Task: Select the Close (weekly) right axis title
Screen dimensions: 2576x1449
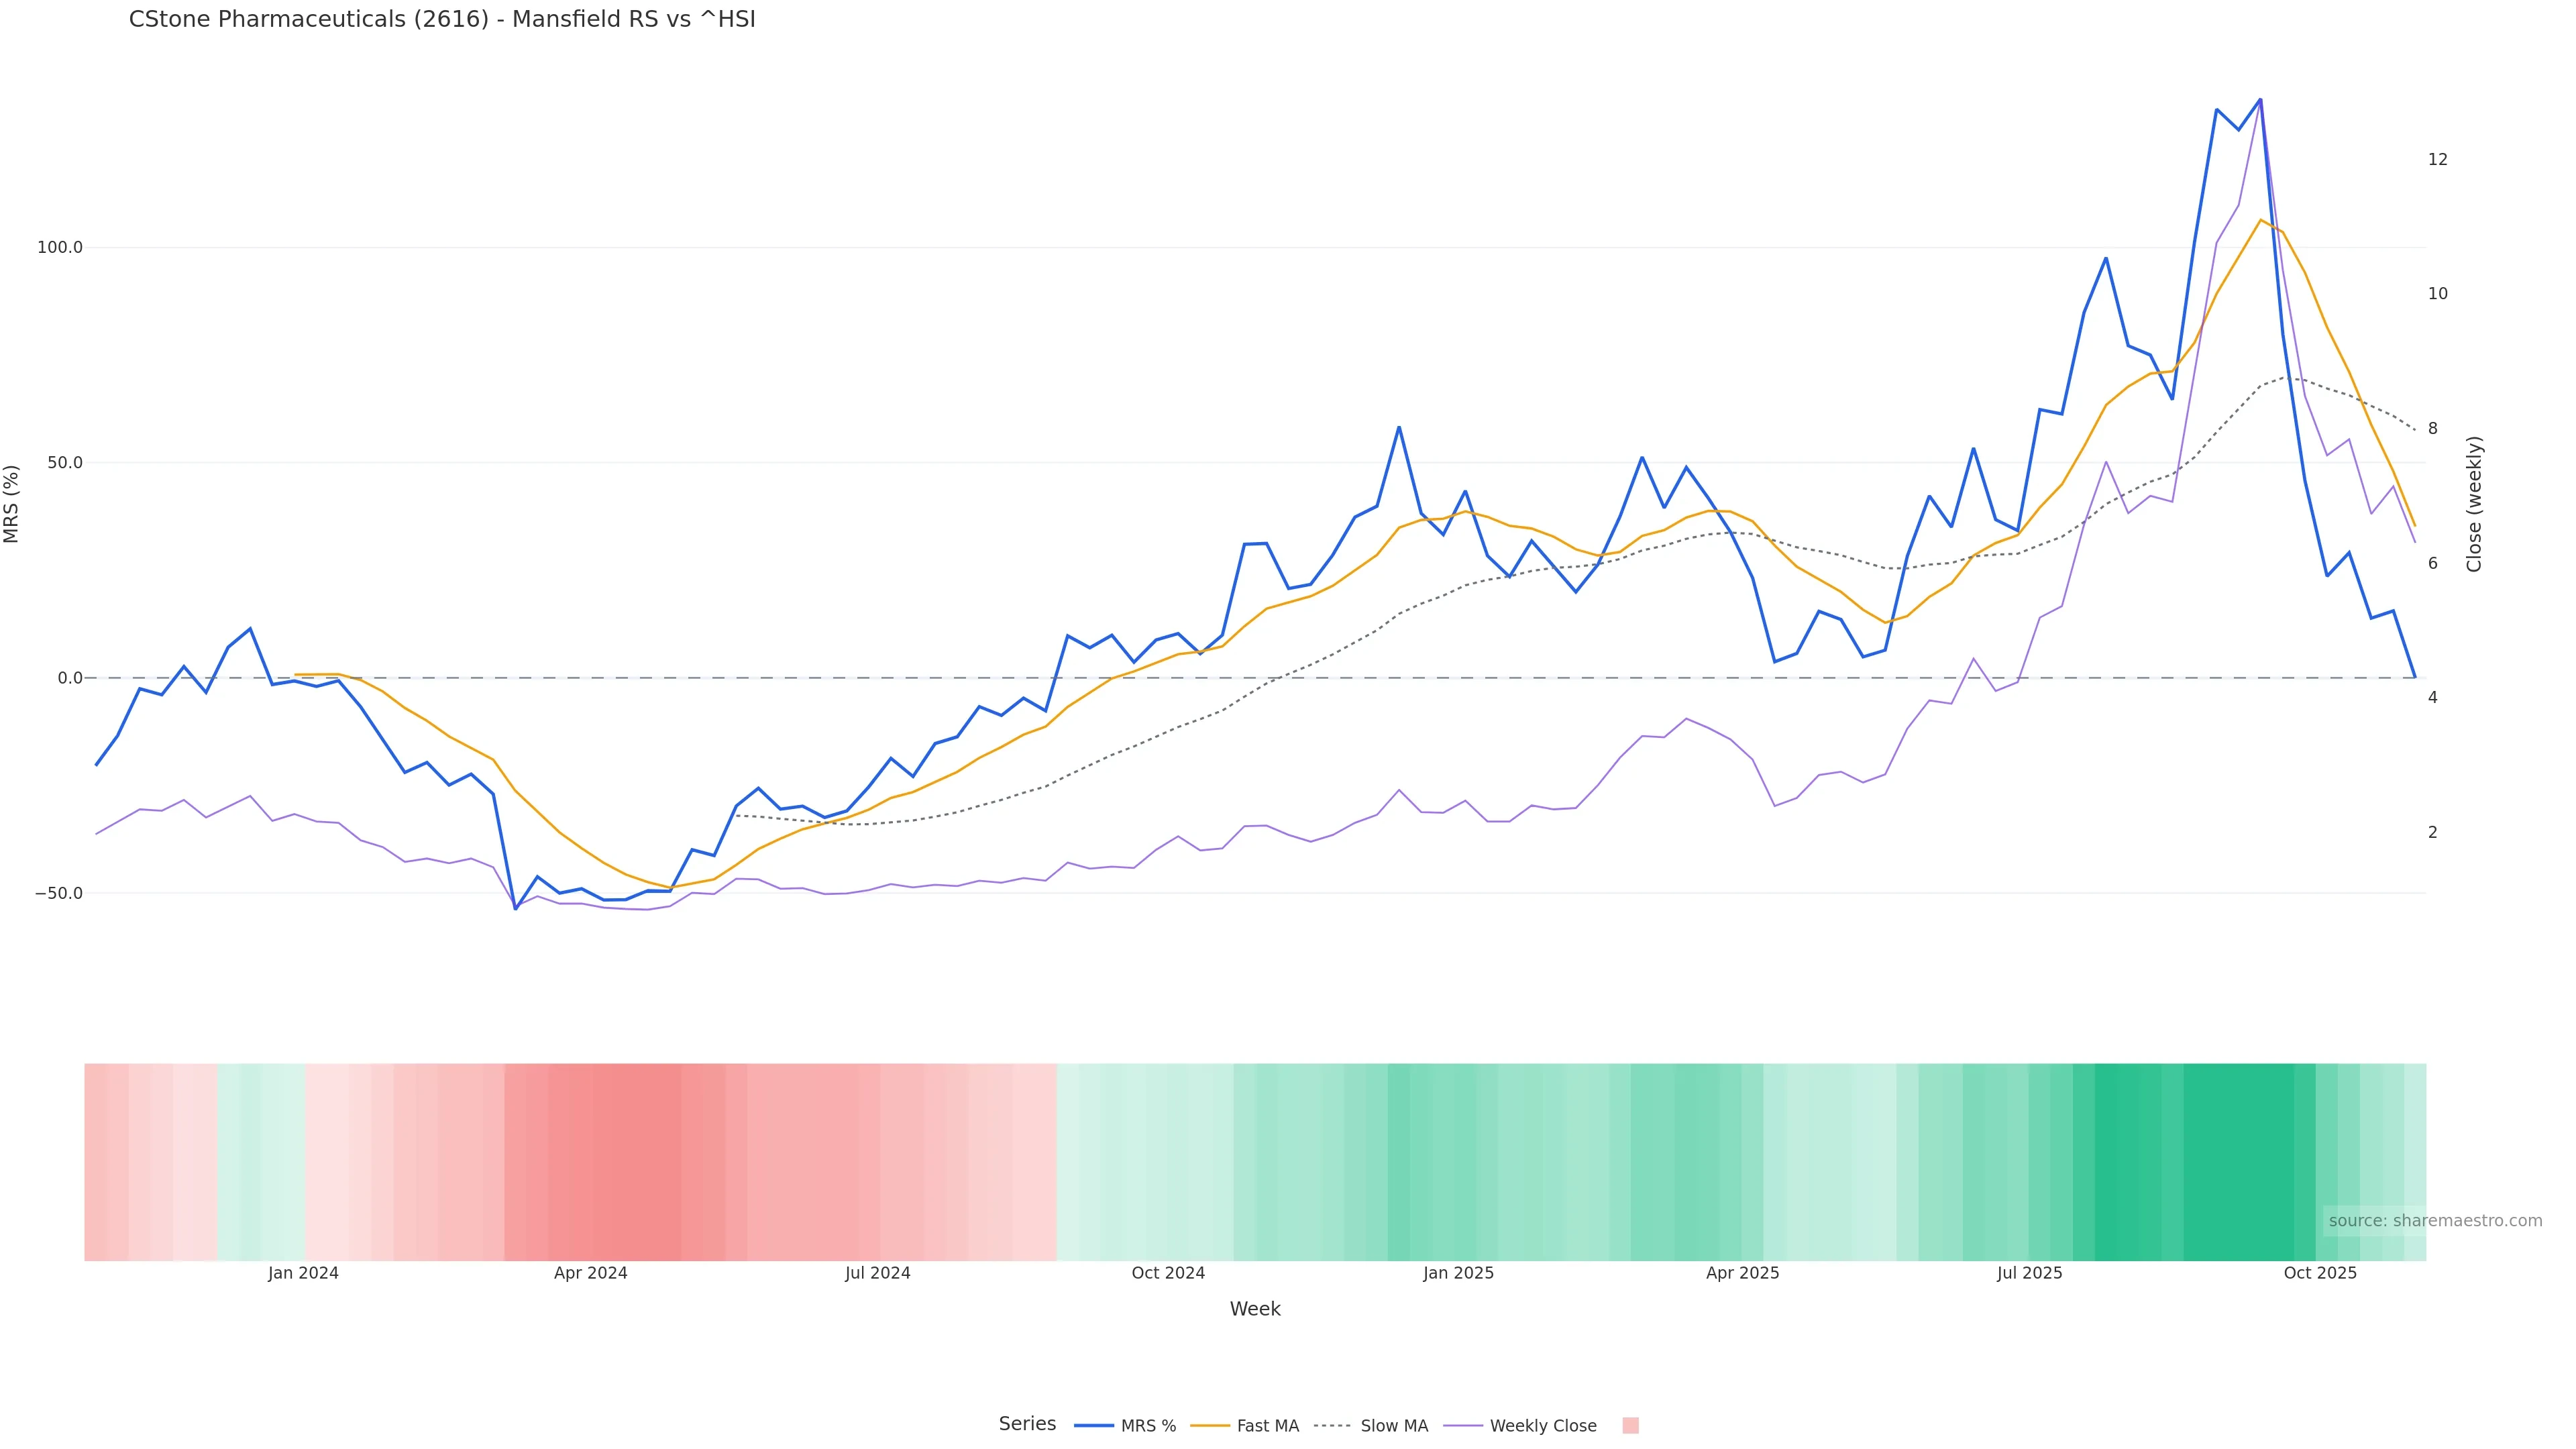Action: (2474, 504)
